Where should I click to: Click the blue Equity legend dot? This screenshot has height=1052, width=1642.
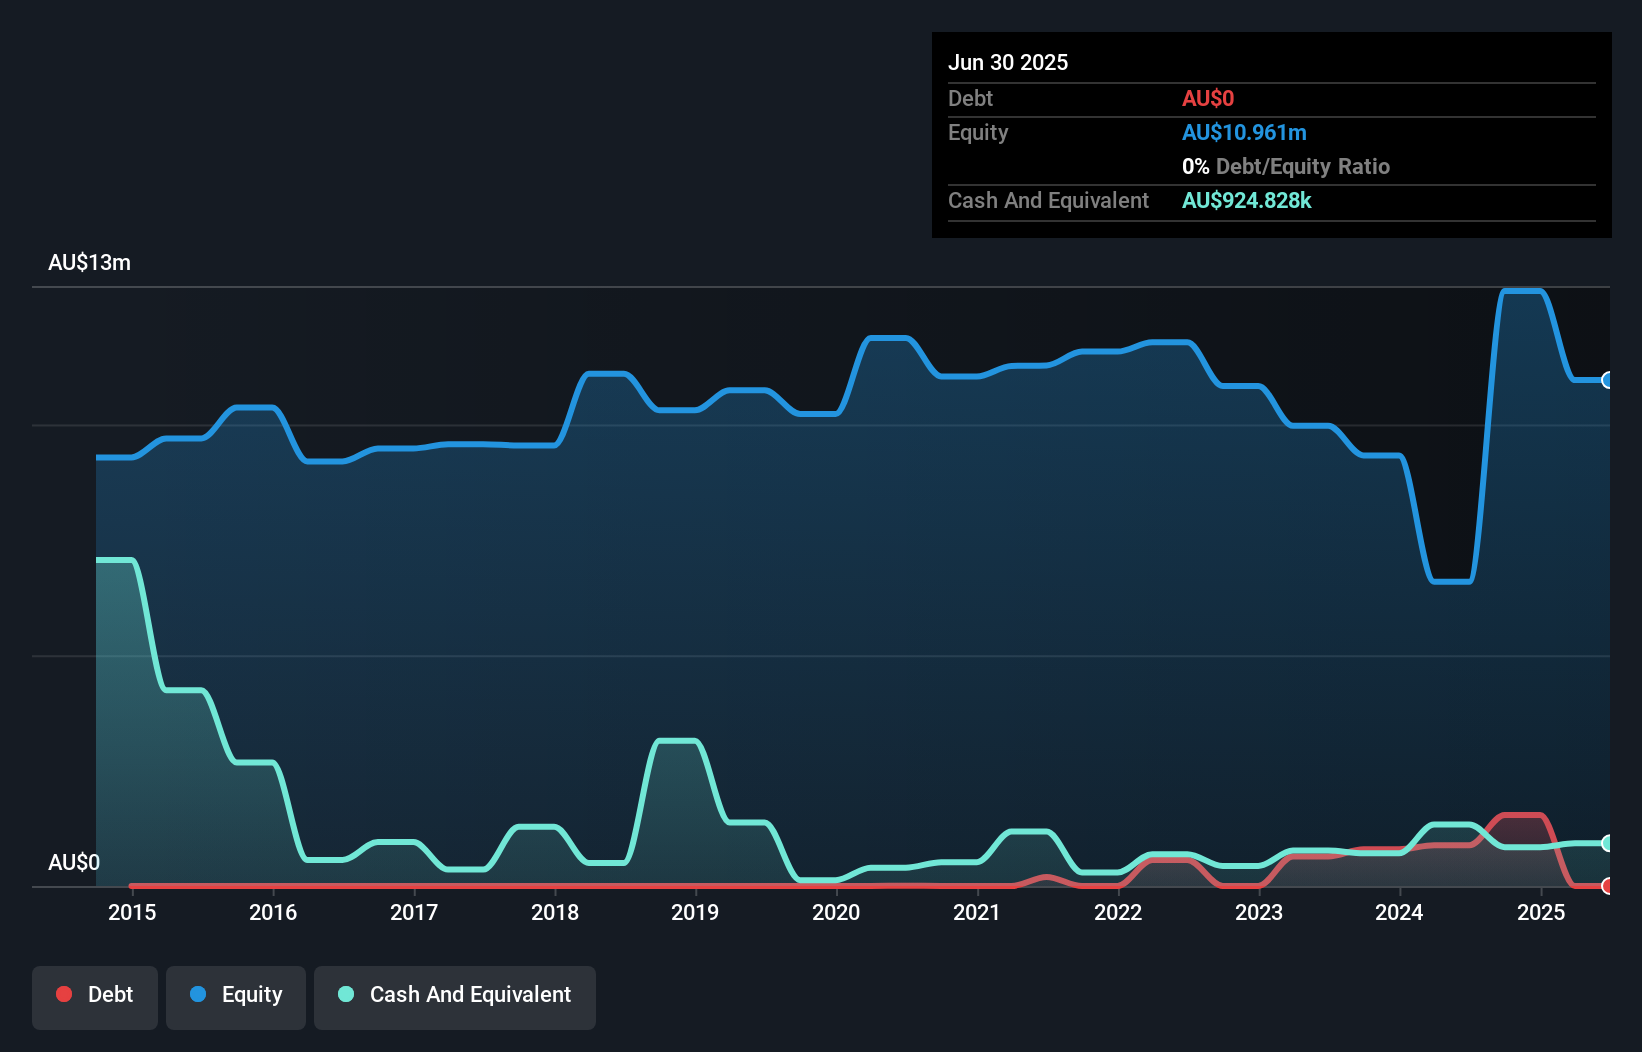[x=198, y=994]
